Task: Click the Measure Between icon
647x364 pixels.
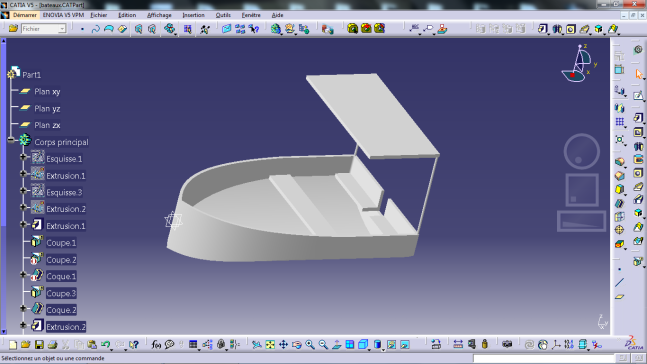Action: (x=458, y=345)
